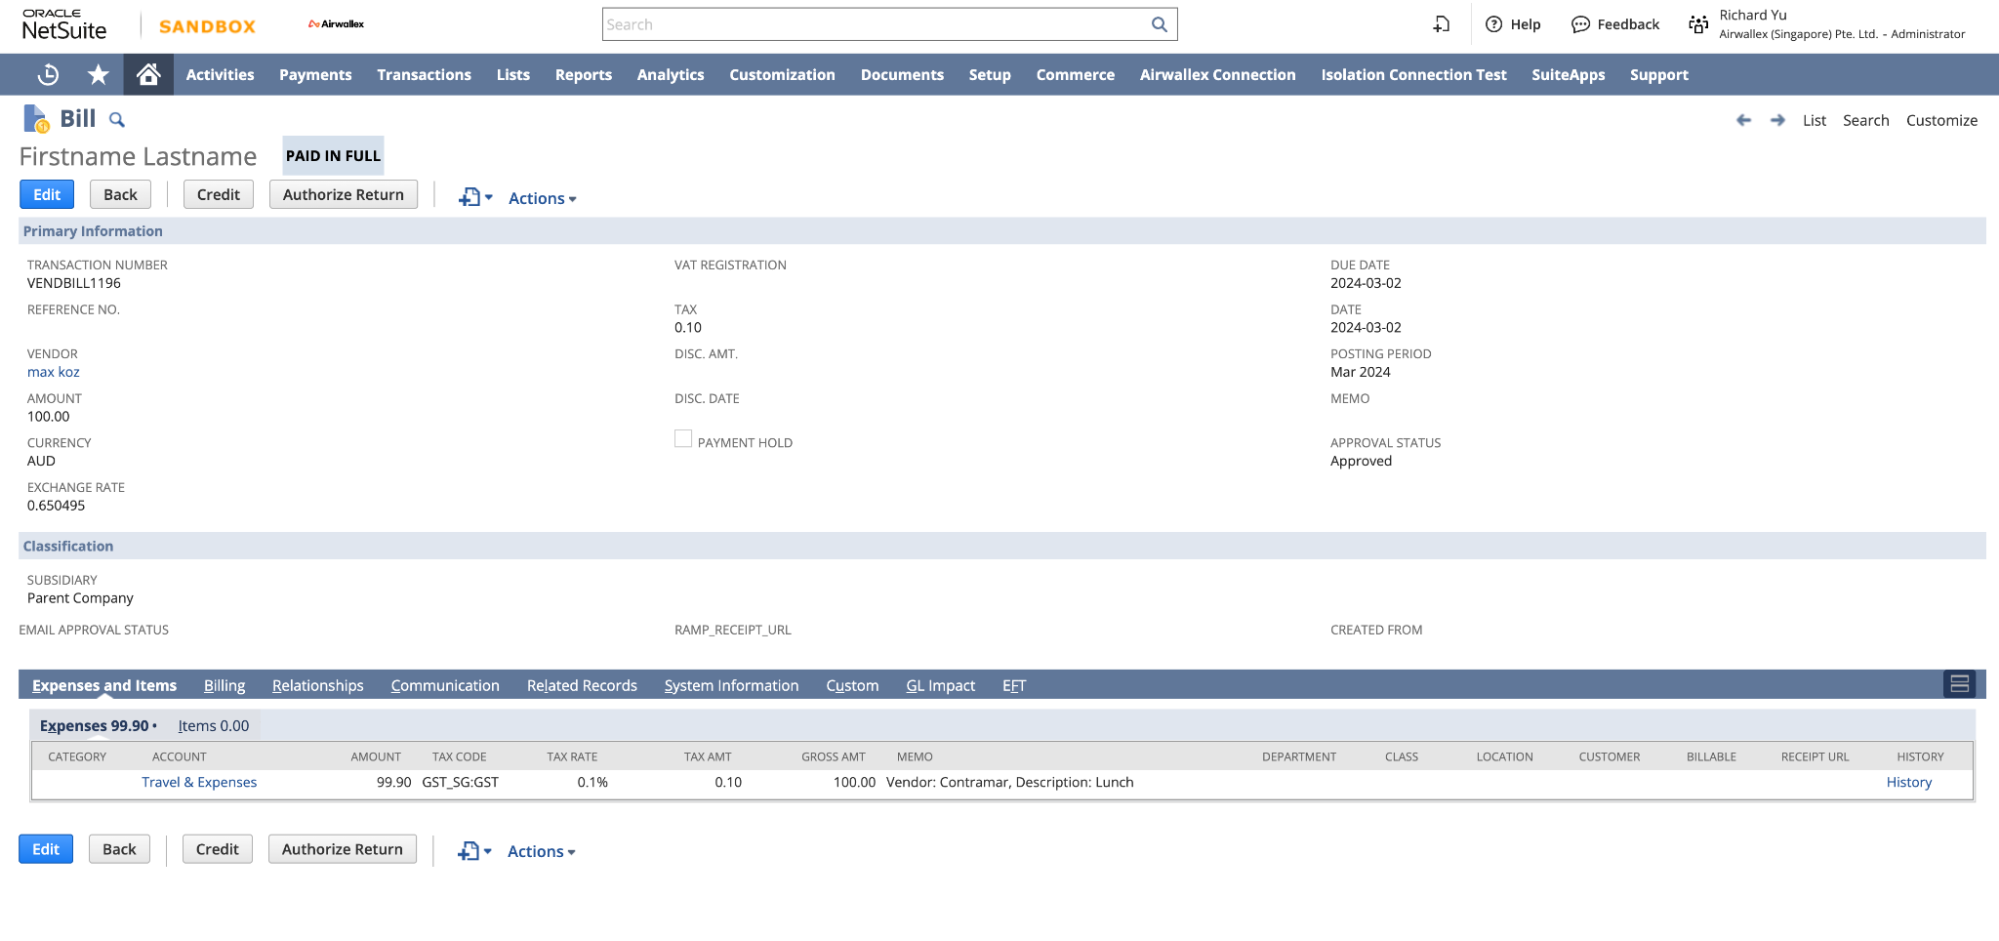Open the Recent Records clock icon
Viewport: 1999px width, 941px height.
[x=48, y=75]
